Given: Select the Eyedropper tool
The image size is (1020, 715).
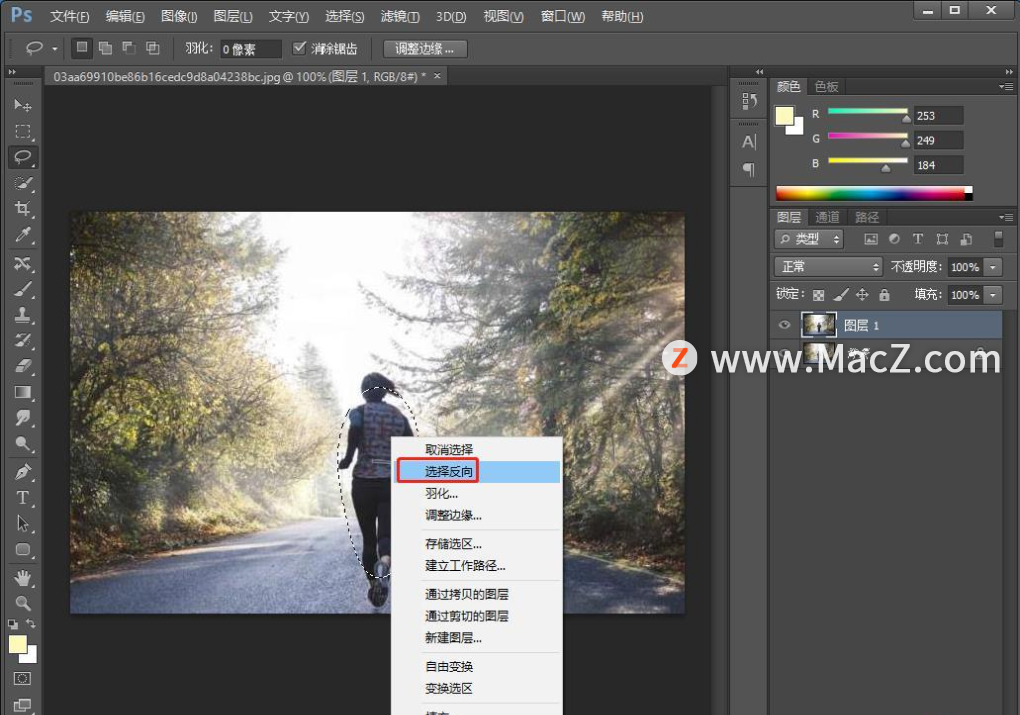Looking at the screenshot, I should [x=23, y=235].
